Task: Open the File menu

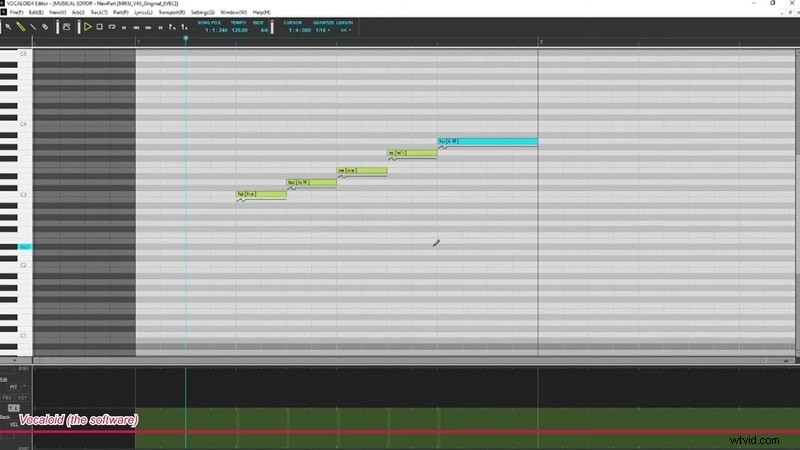Action: point(16,12)
